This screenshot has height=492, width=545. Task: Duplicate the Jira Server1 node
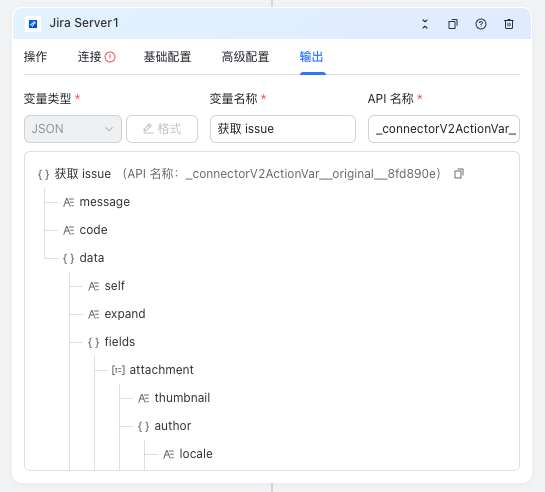tap(453, 24)
